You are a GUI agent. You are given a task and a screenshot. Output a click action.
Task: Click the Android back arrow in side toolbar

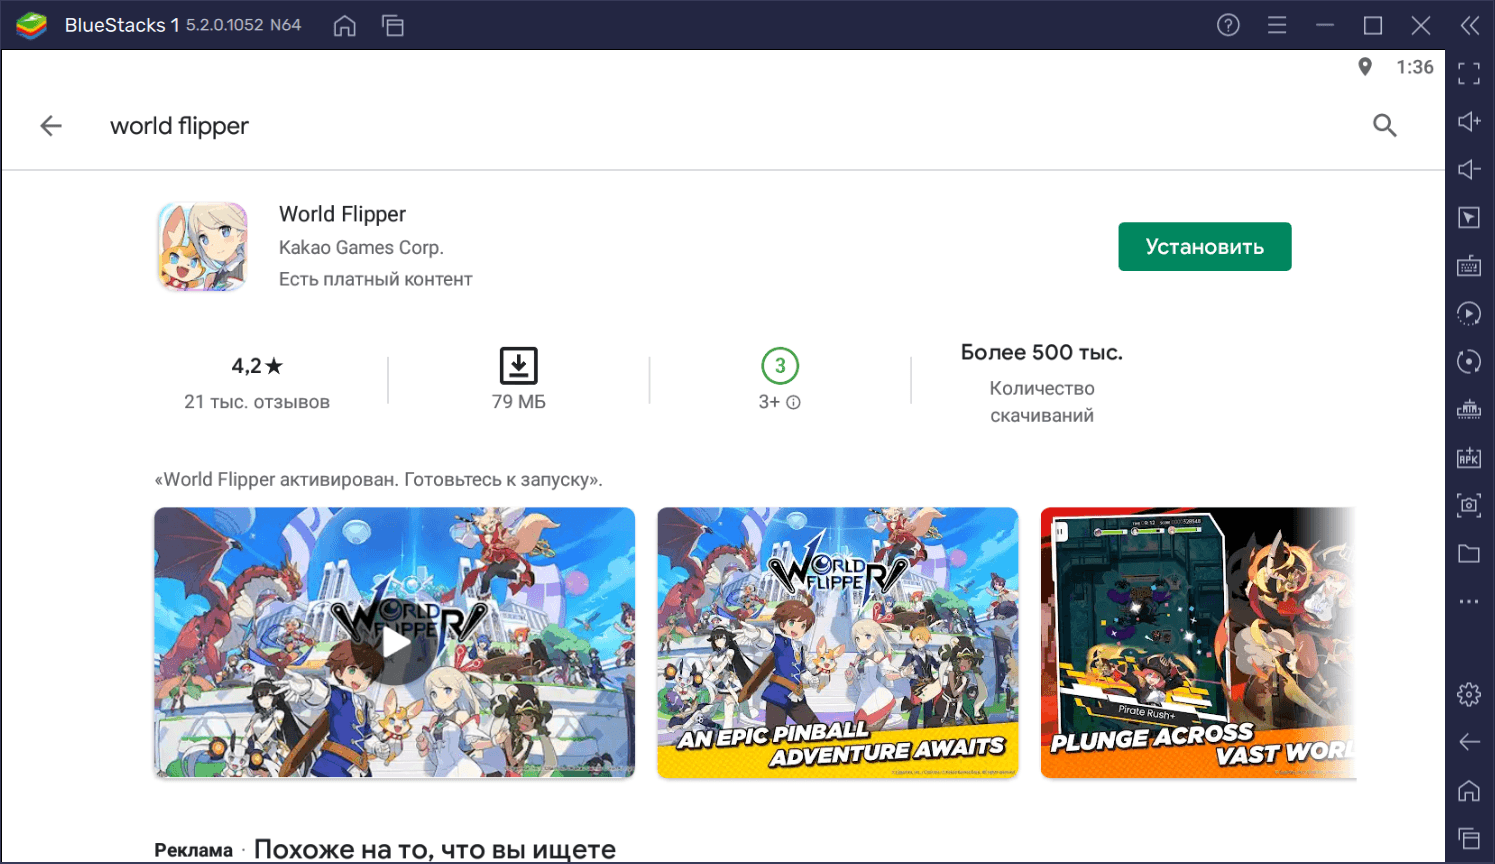1469,742
